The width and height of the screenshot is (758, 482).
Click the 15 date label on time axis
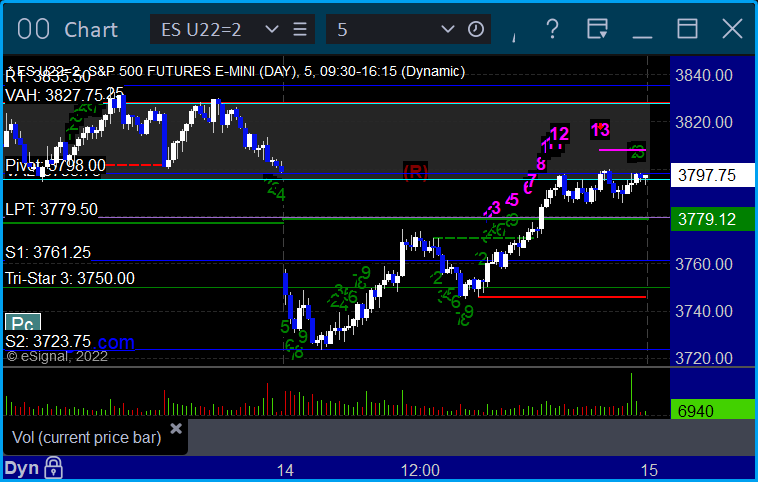tap(649, 470)
